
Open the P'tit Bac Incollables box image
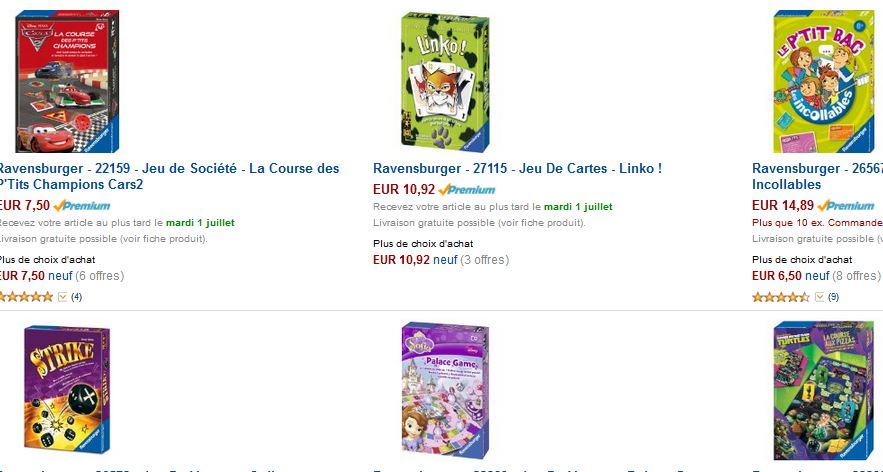click(823, 81)
